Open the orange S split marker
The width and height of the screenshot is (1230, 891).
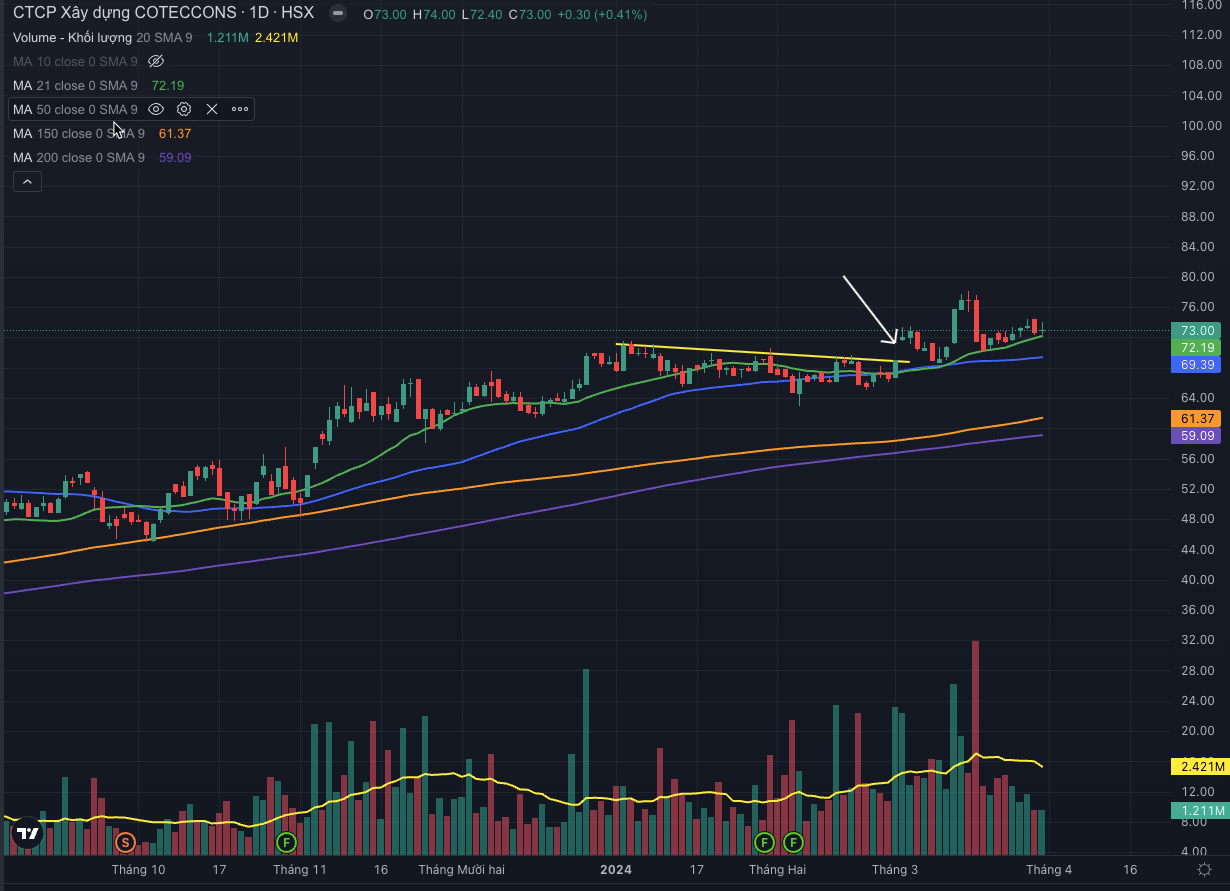click(125, 843)
